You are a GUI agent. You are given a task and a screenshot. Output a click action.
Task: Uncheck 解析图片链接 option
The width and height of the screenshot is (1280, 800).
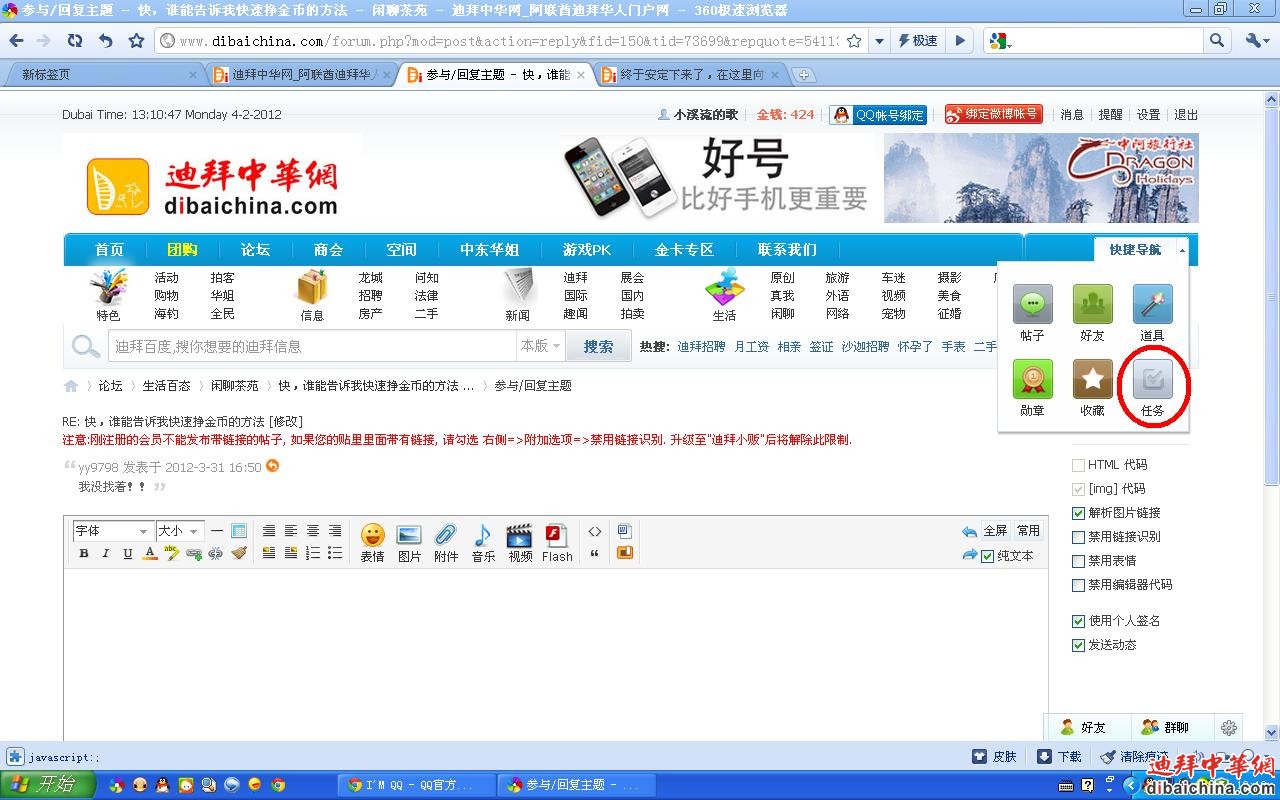click(1078, 513)
